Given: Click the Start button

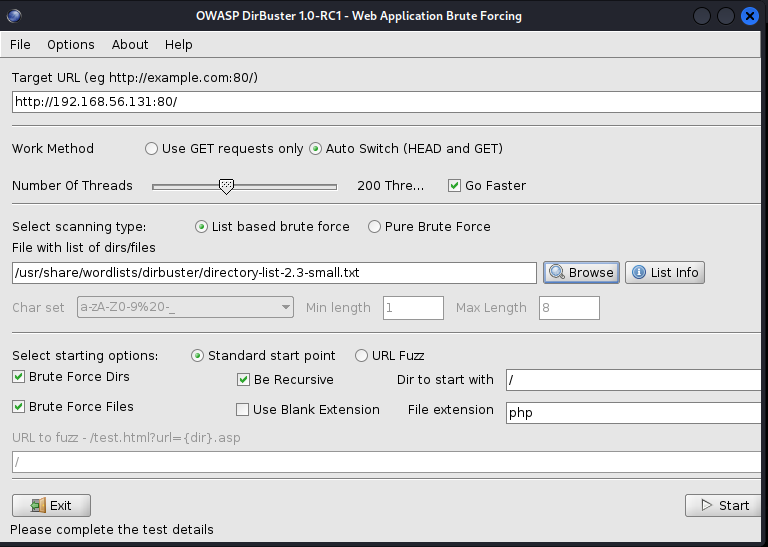Looking at the screenshot, I should (x=723, y=505).
